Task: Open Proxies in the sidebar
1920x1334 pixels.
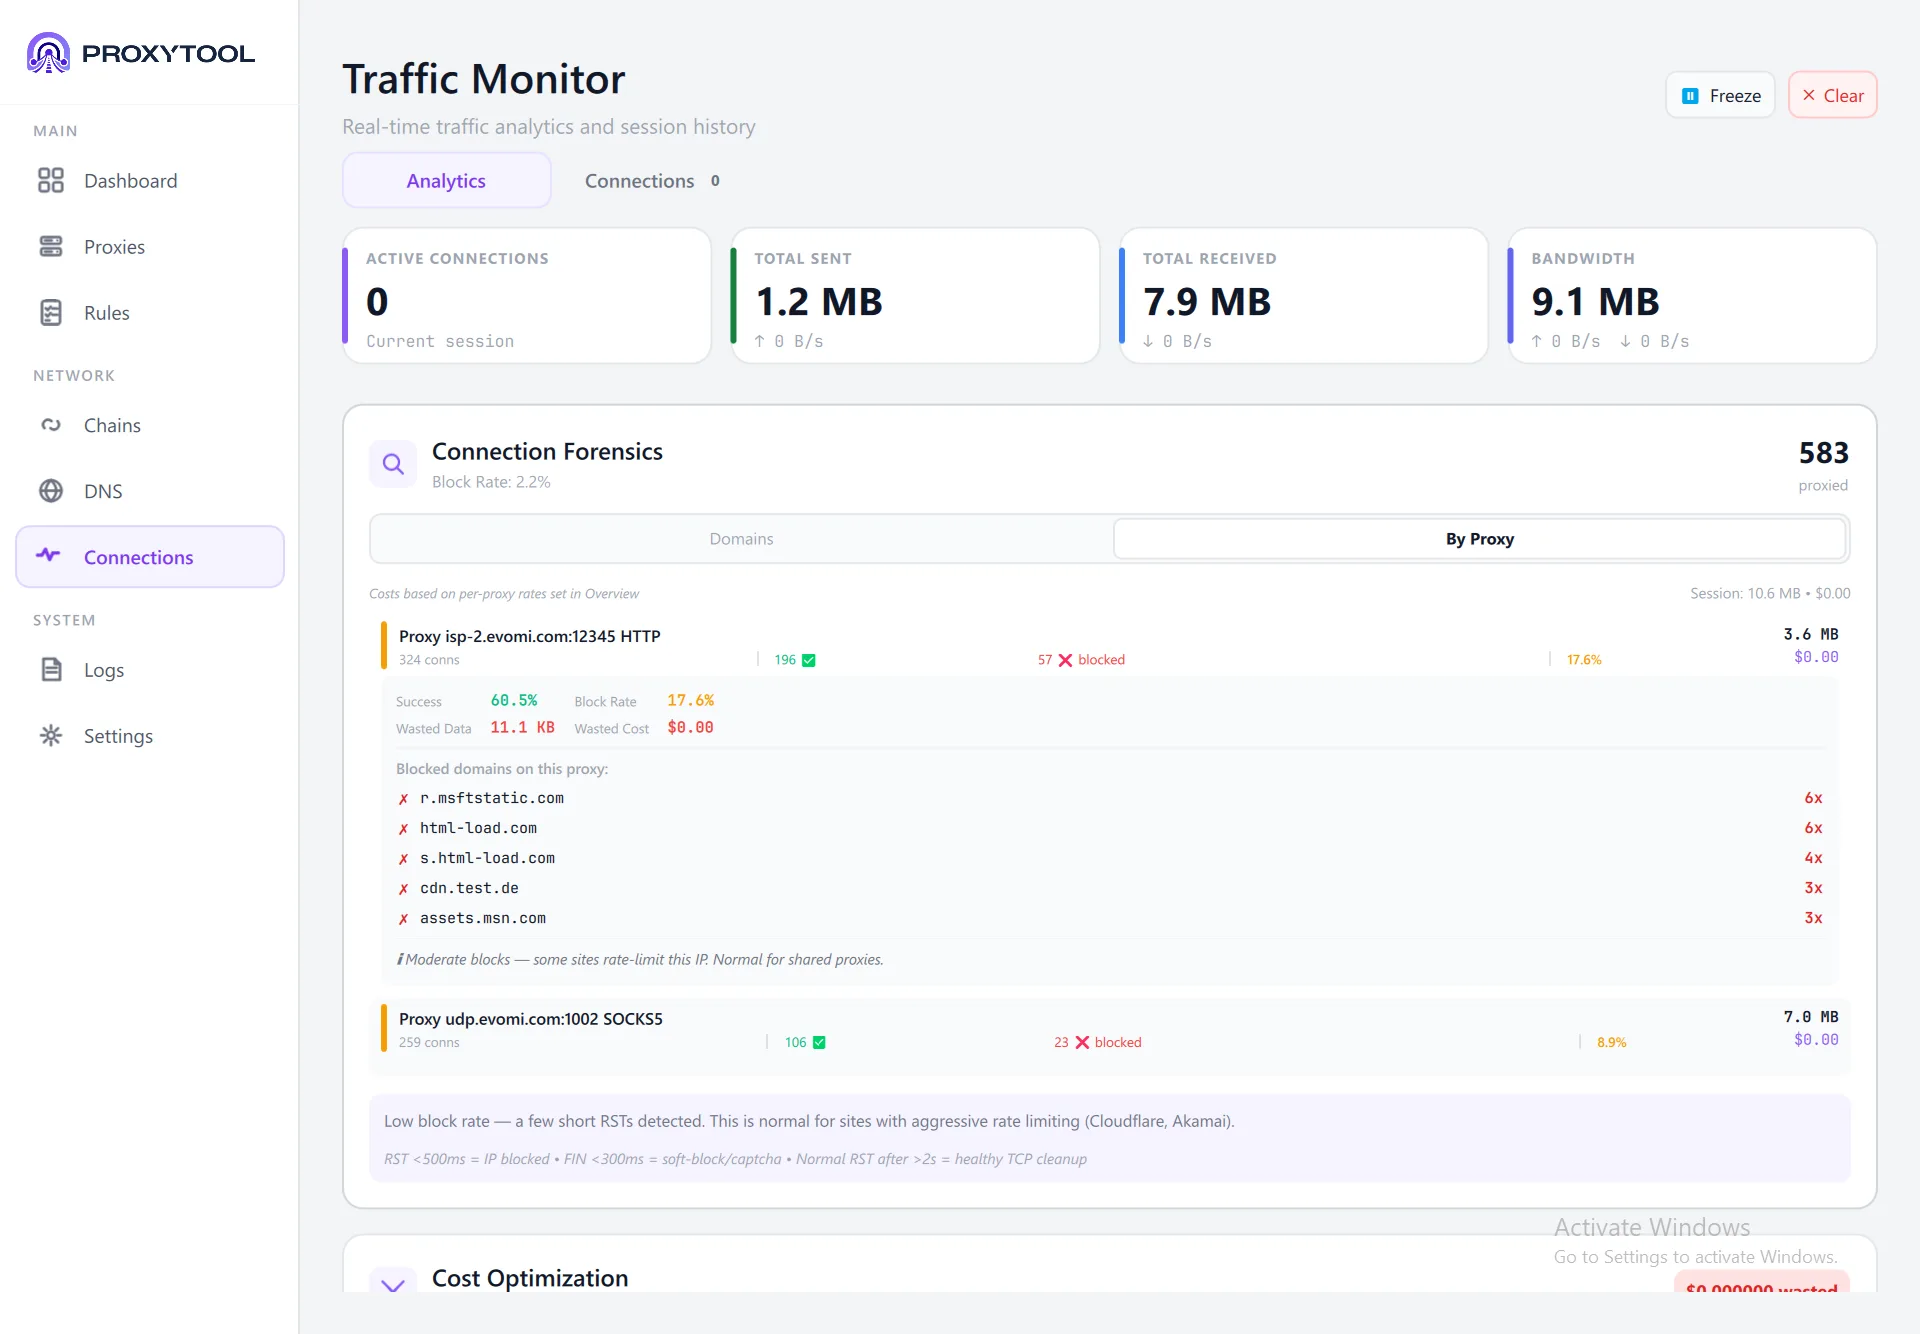Action: click(150, 246)
